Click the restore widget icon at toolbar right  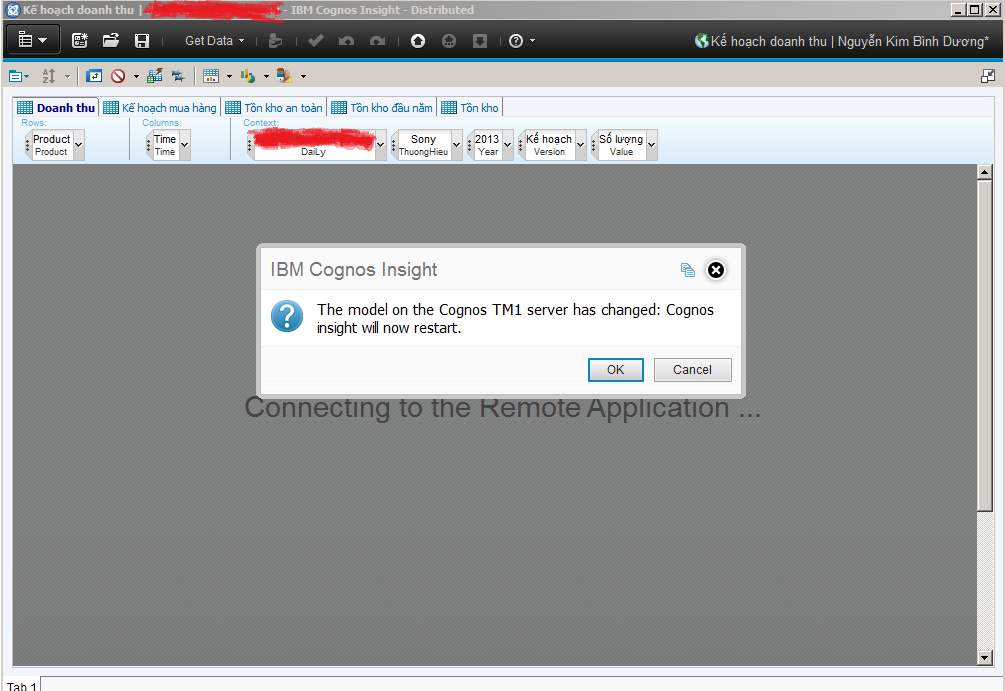pos(988,76)
